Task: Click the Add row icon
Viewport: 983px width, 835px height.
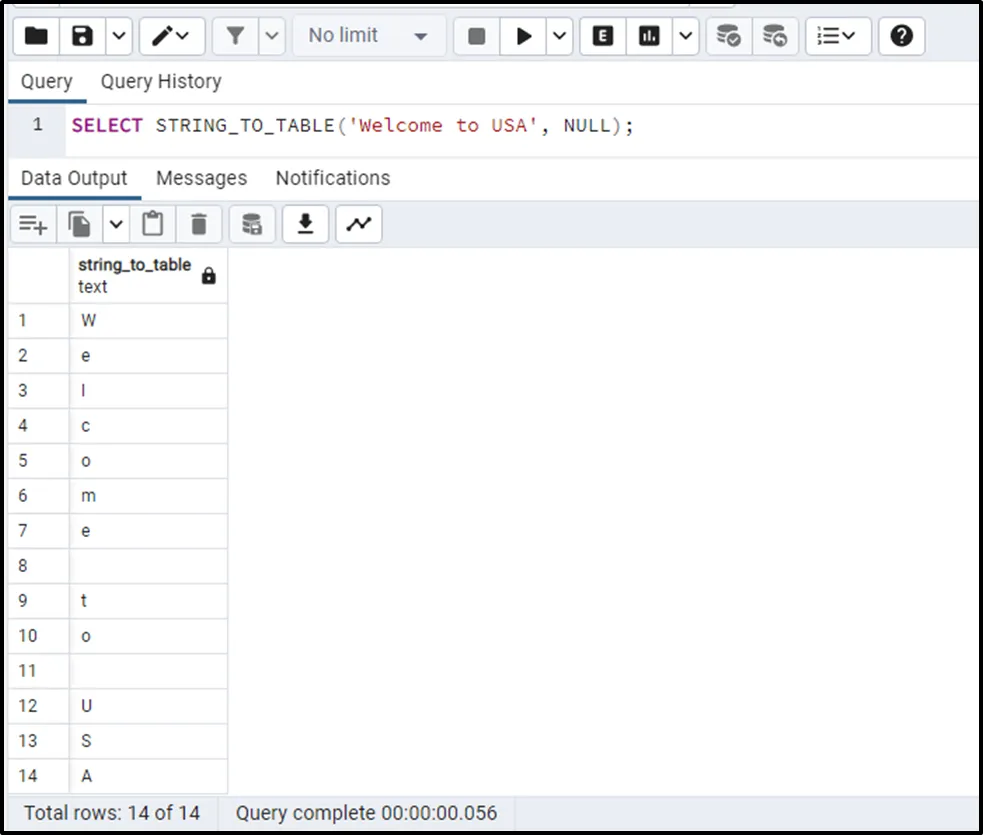Action: pos(33,225)
